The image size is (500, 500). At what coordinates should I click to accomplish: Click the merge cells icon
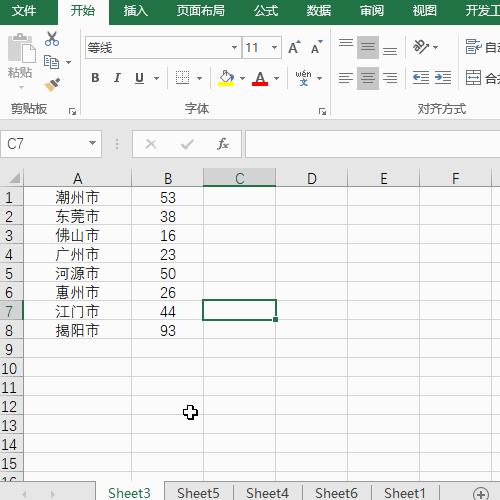coord(473,78)
